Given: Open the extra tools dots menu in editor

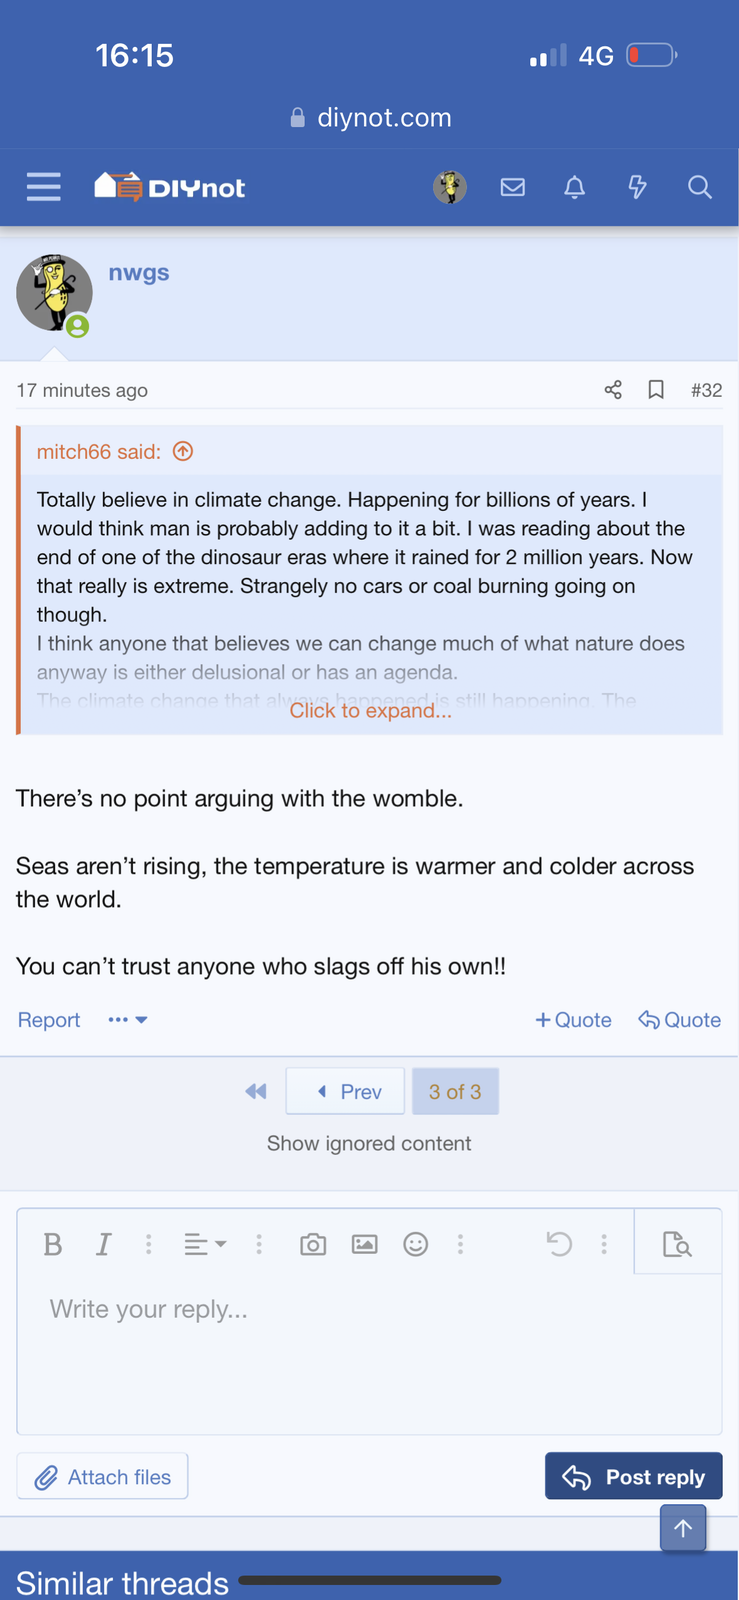Looking at the screenshot, I should [x=461, y=1243].
